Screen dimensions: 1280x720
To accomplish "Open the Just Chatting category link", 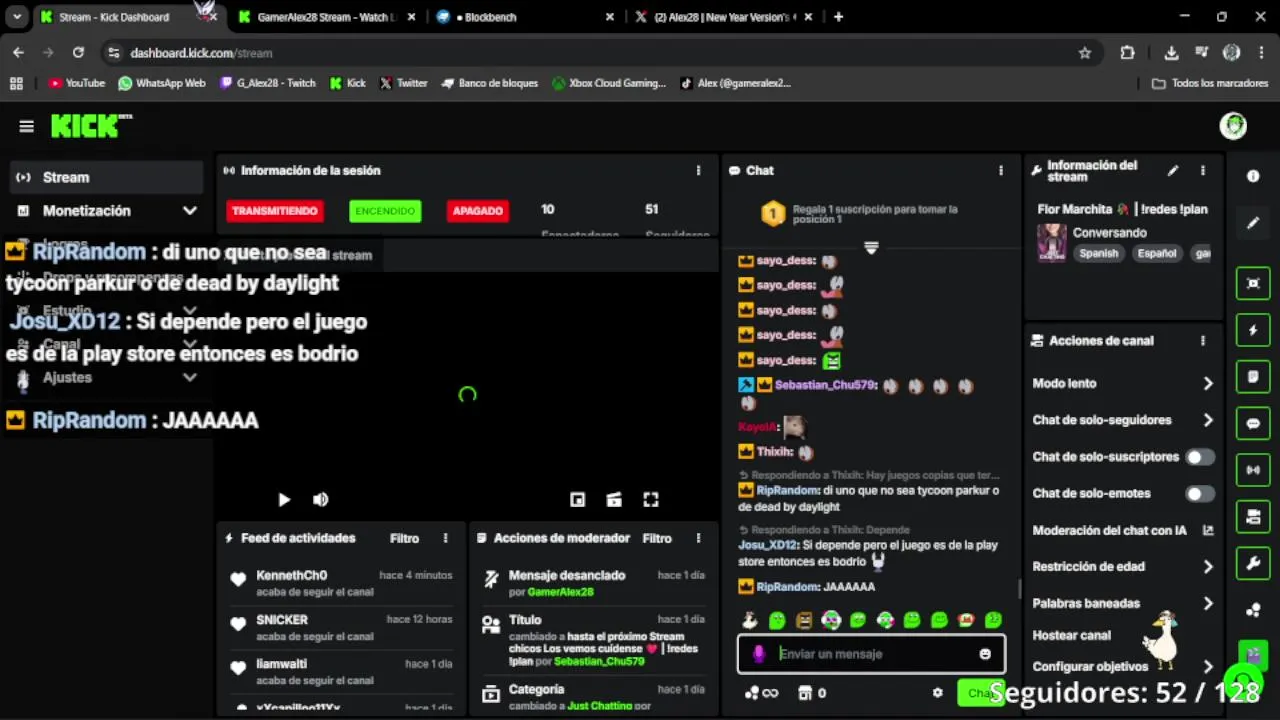I will [x=599, y=706].
